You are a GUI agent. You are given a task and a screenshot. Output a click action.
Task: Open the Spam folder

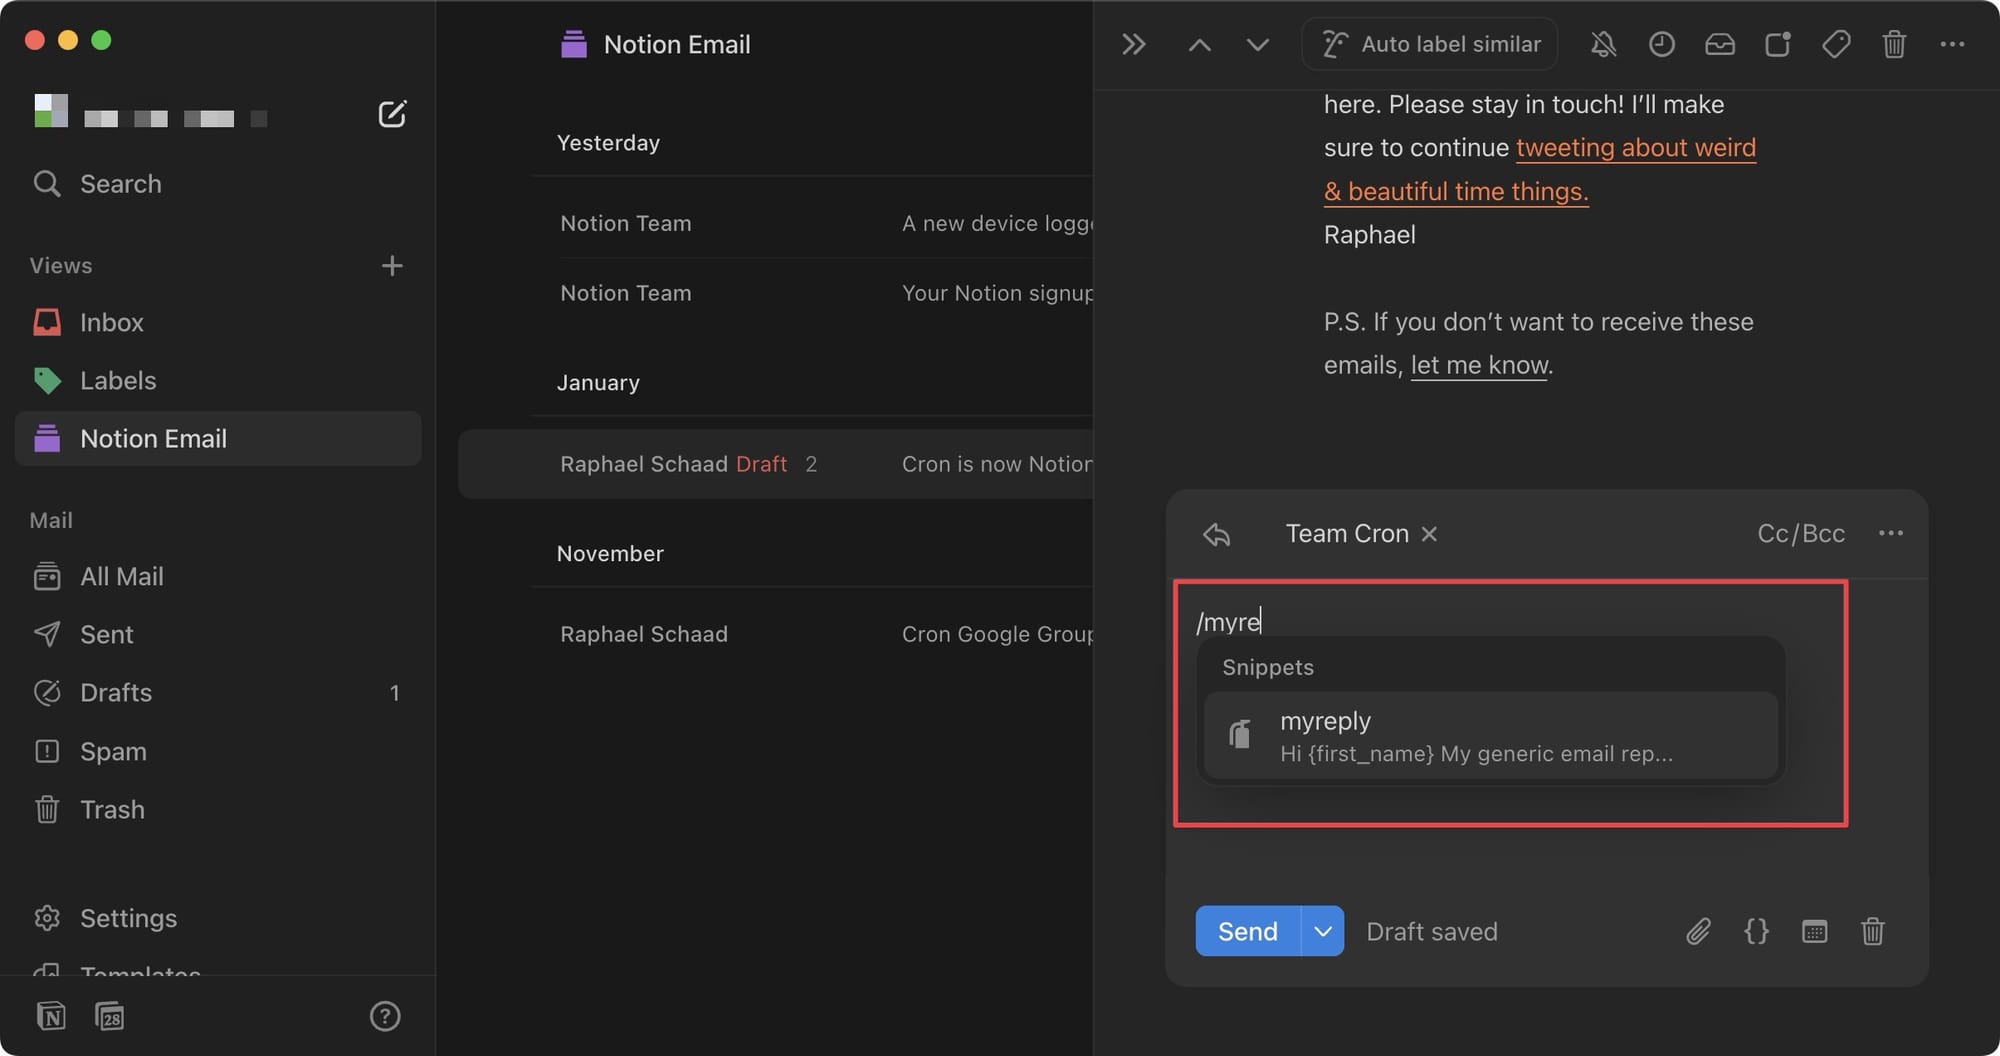click(x=218, y=751)
